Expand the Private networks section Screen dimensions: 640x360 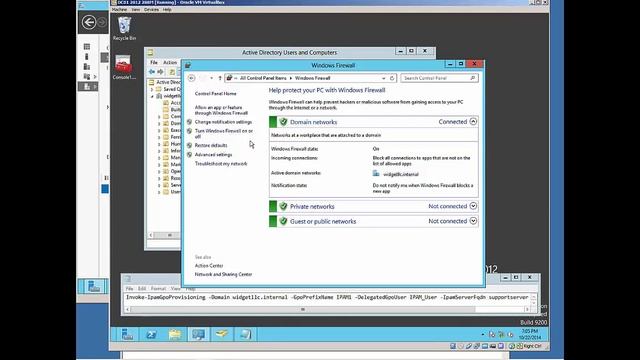coord(473,206)
